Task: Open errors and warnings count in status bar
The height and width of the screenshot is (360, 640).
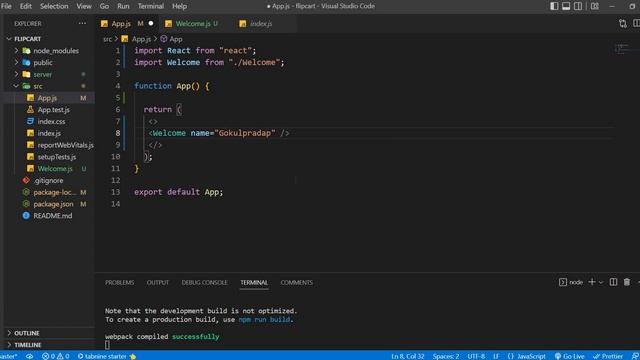Action: tap(56, 356)
